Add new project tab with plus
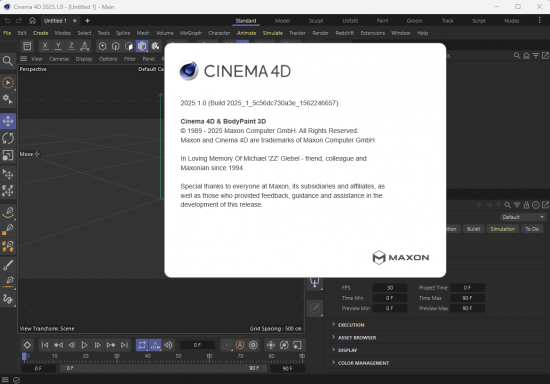 87,21
